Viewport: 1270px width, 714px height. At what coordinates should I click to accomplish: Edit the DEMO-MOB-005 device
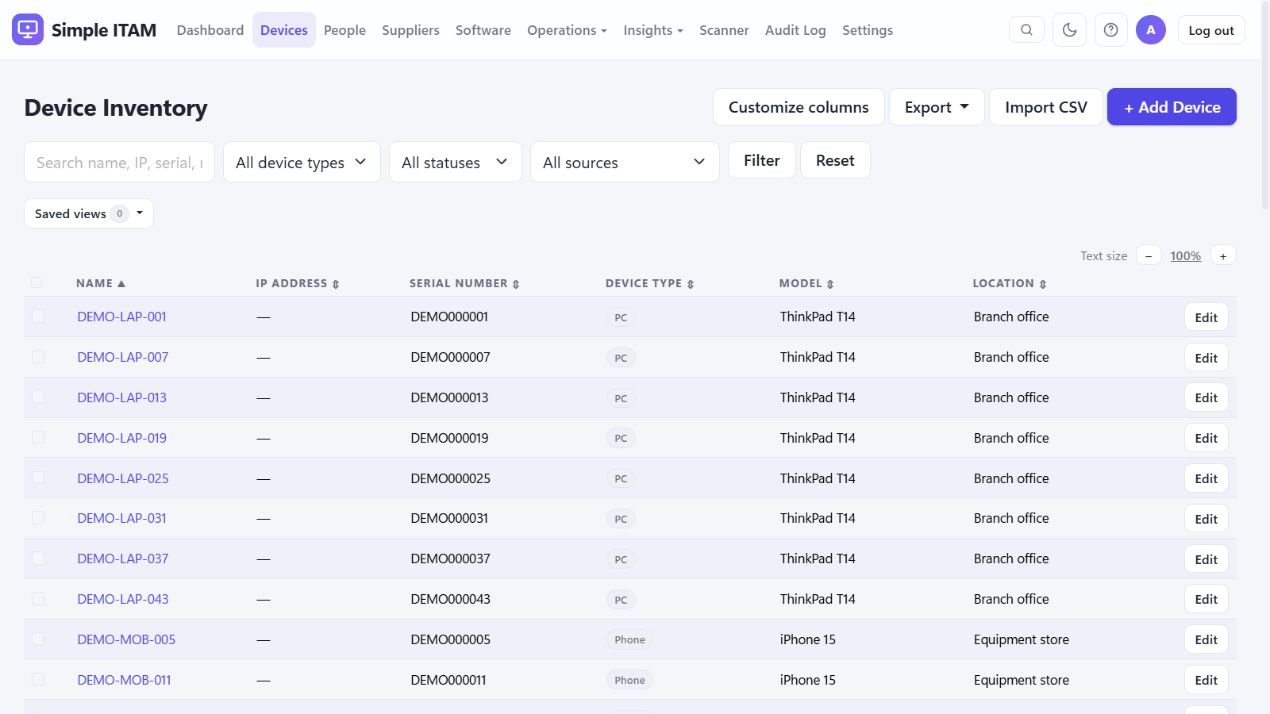click(x=1207, y=639)
